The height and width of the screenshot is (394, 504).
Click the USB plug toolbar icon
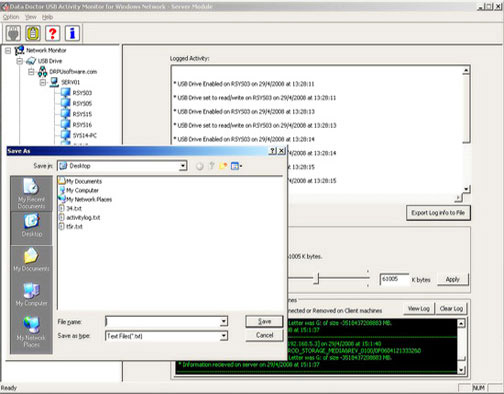click(13, 33)
